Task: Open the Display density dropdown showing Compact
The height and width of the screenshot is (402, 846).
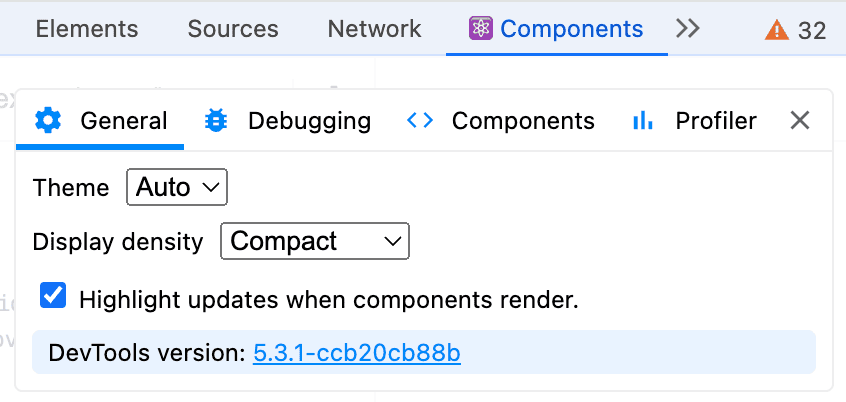Action: 315,241
